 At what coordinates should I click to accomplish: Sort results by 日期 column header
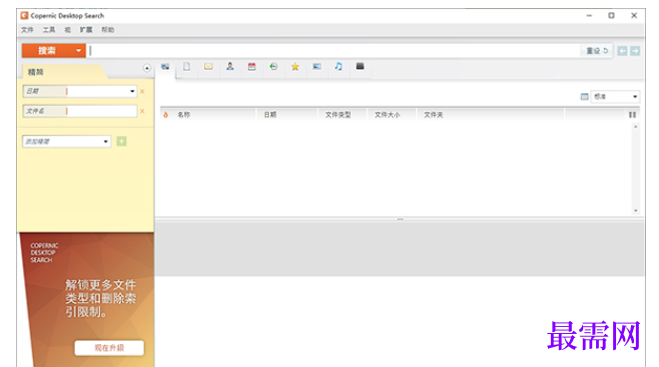tap(270, 115)
